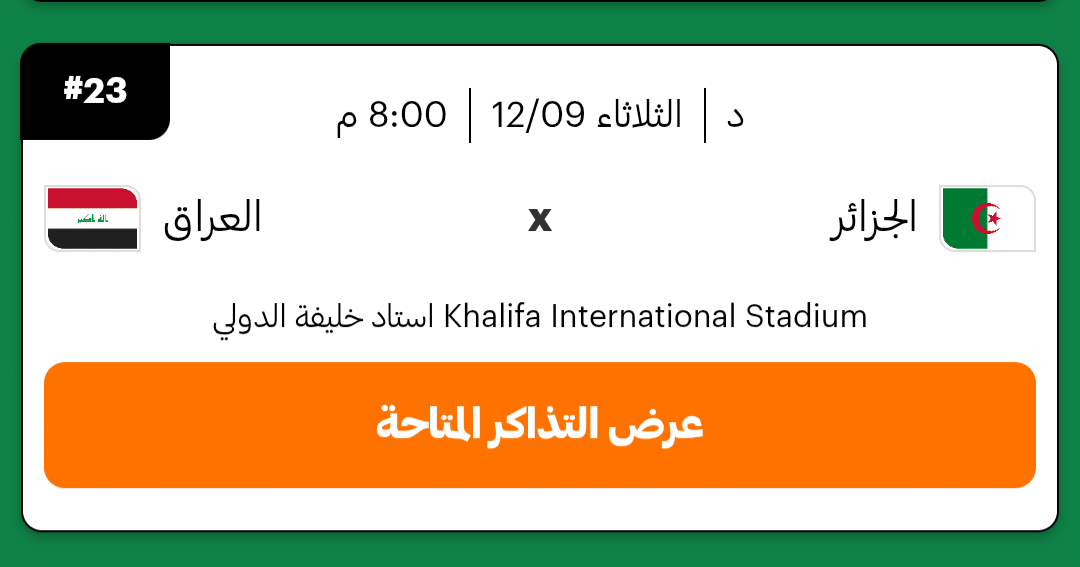Click the red crescent and star on Algeria's flag
This screenshot has height=567, width=1080.
[990, 217]
